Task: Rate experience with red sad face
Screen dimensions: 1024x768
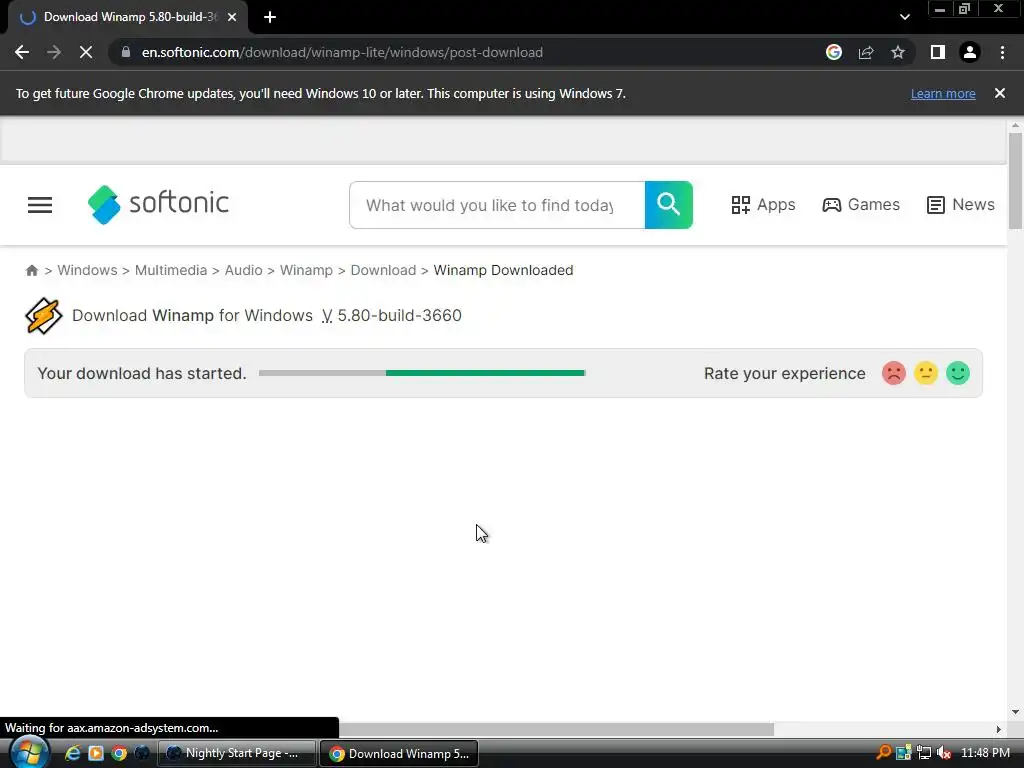Action: tap(893, 373)
